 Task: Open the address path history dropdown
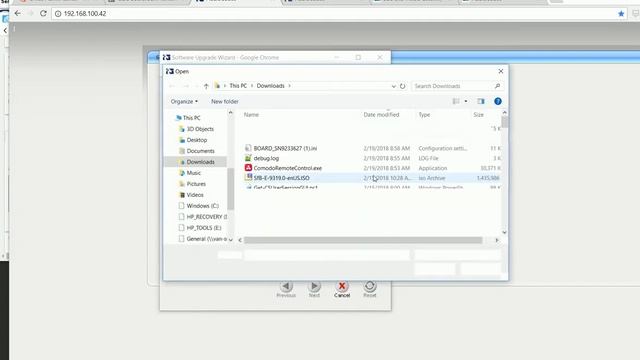pos(393,86)
